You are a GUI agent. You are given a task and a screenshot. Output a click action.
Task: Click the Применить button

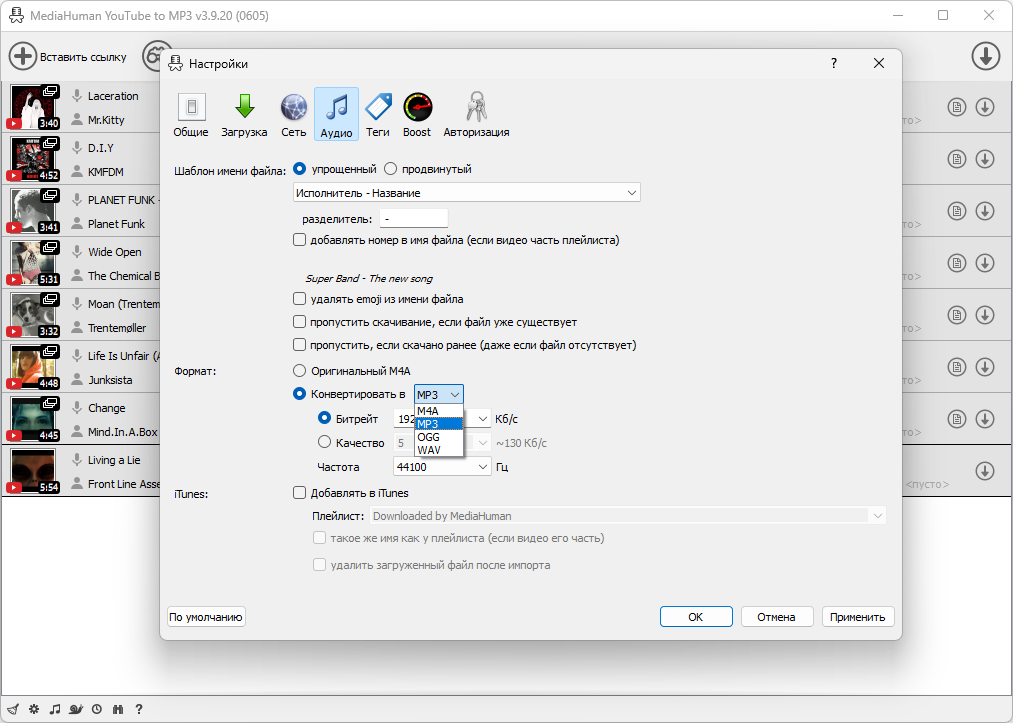[857, 616]
